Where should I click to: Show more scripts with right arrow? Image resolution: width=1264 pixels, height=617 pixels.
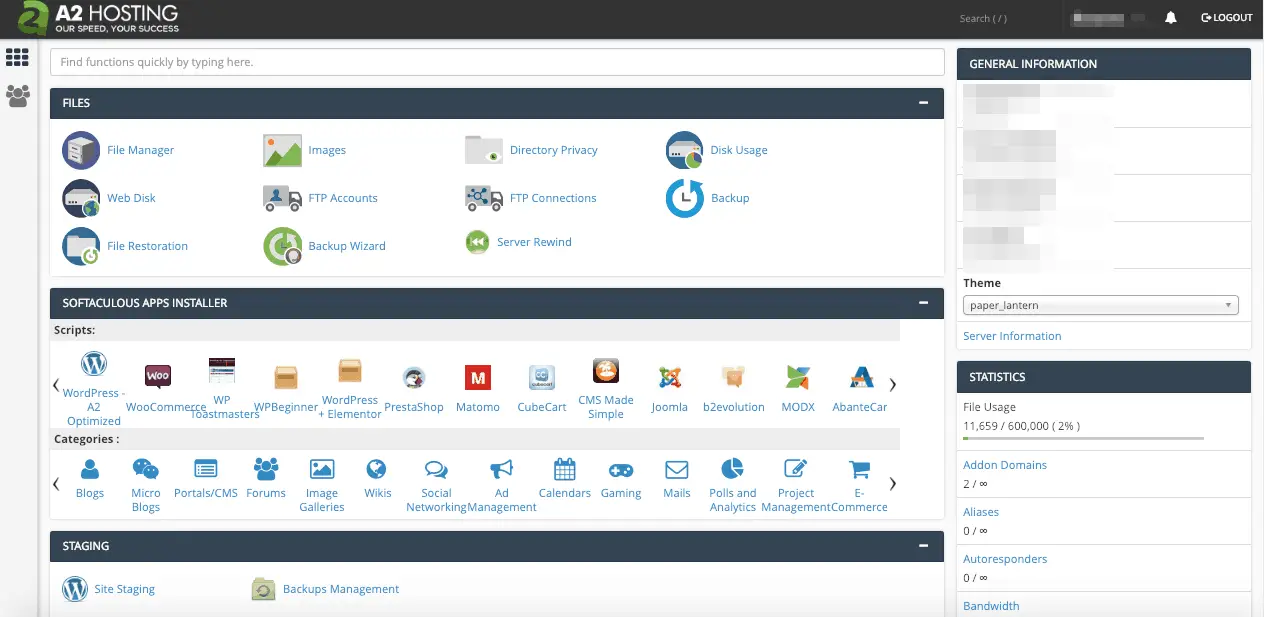pos(892,384)
